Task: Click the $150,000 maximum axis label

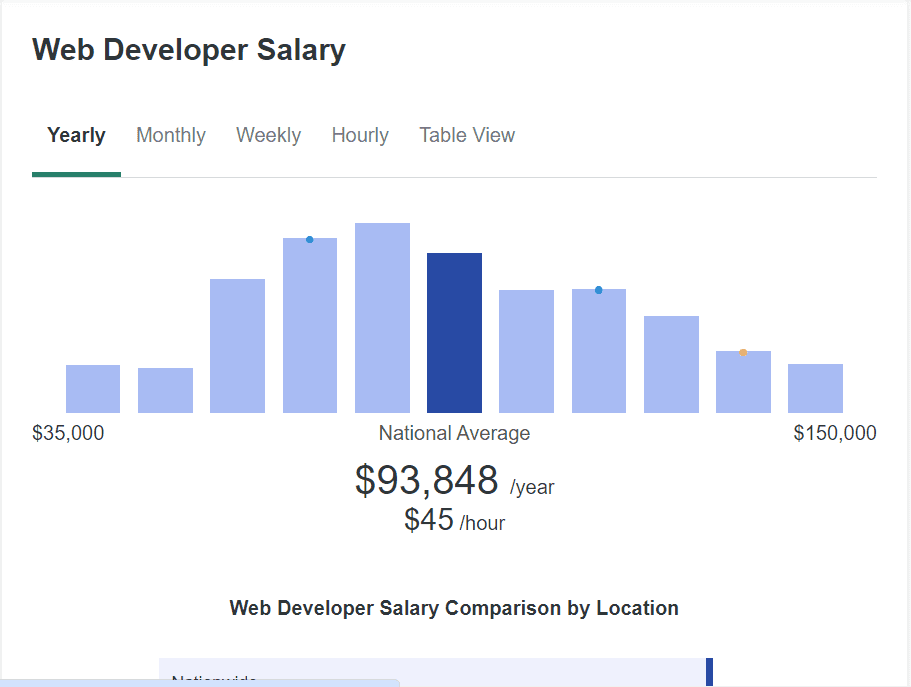Action: click(x=835, y=433)
